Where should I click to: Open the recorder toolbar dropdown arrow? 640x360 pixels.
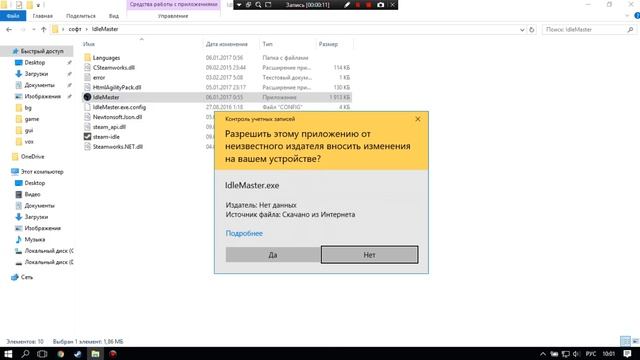point(239,5)
